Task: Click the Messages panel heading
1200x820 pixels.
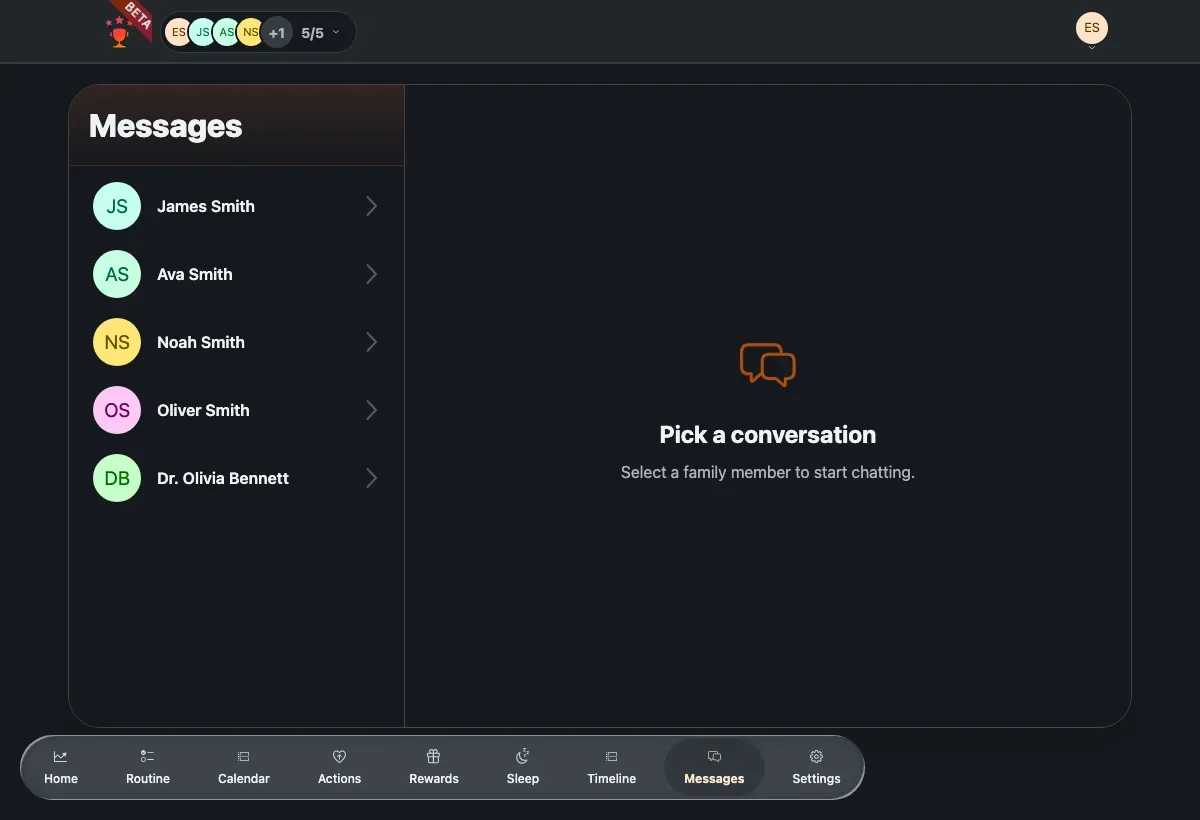Action: click(x=166, y=126)
